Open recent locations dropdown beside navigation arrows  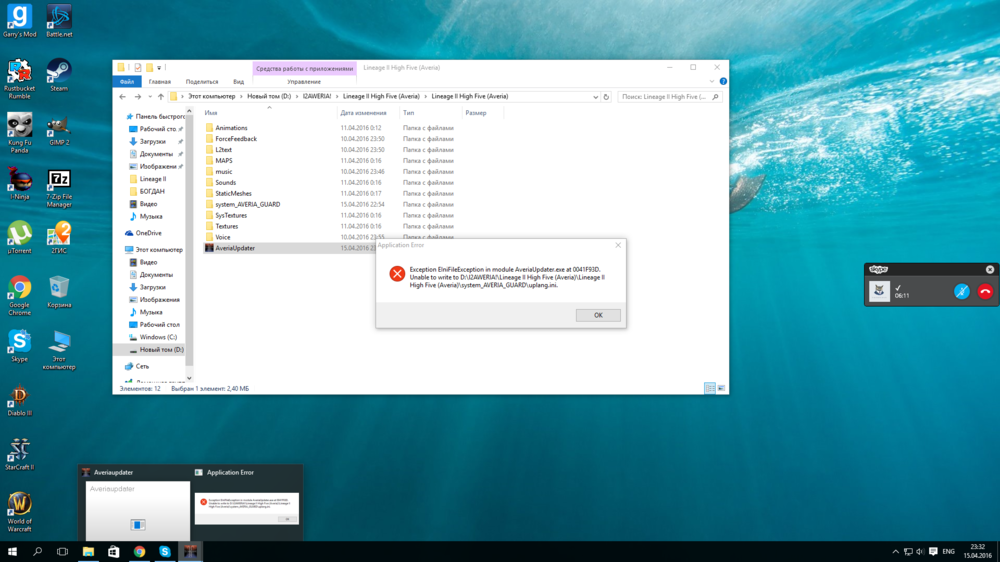coord(149,97)
